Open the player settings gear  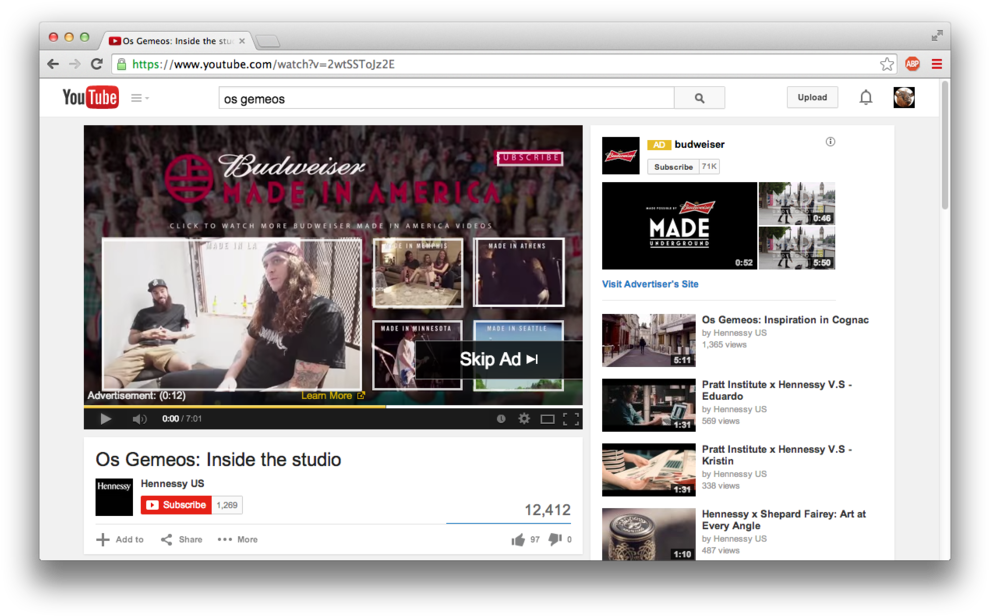pyautogui.click(x=524, y=419)
